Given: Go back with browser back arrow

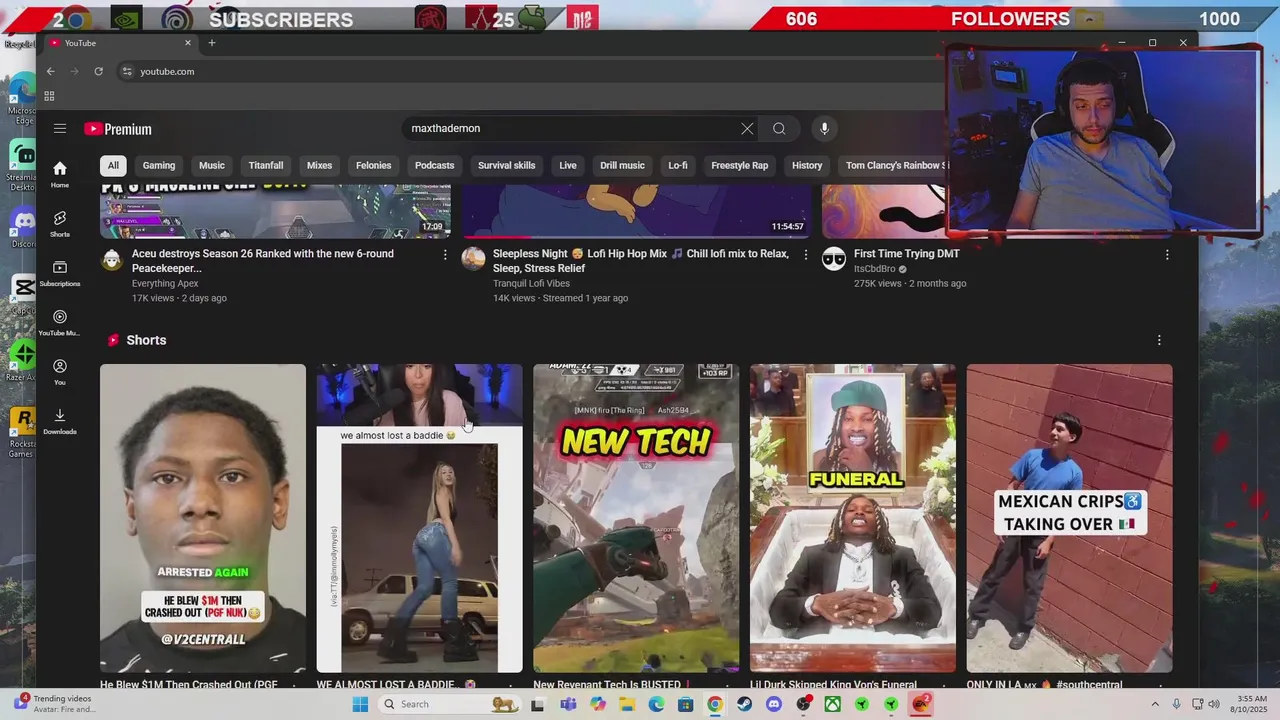Looking at the screenshot, I should 50,71.
